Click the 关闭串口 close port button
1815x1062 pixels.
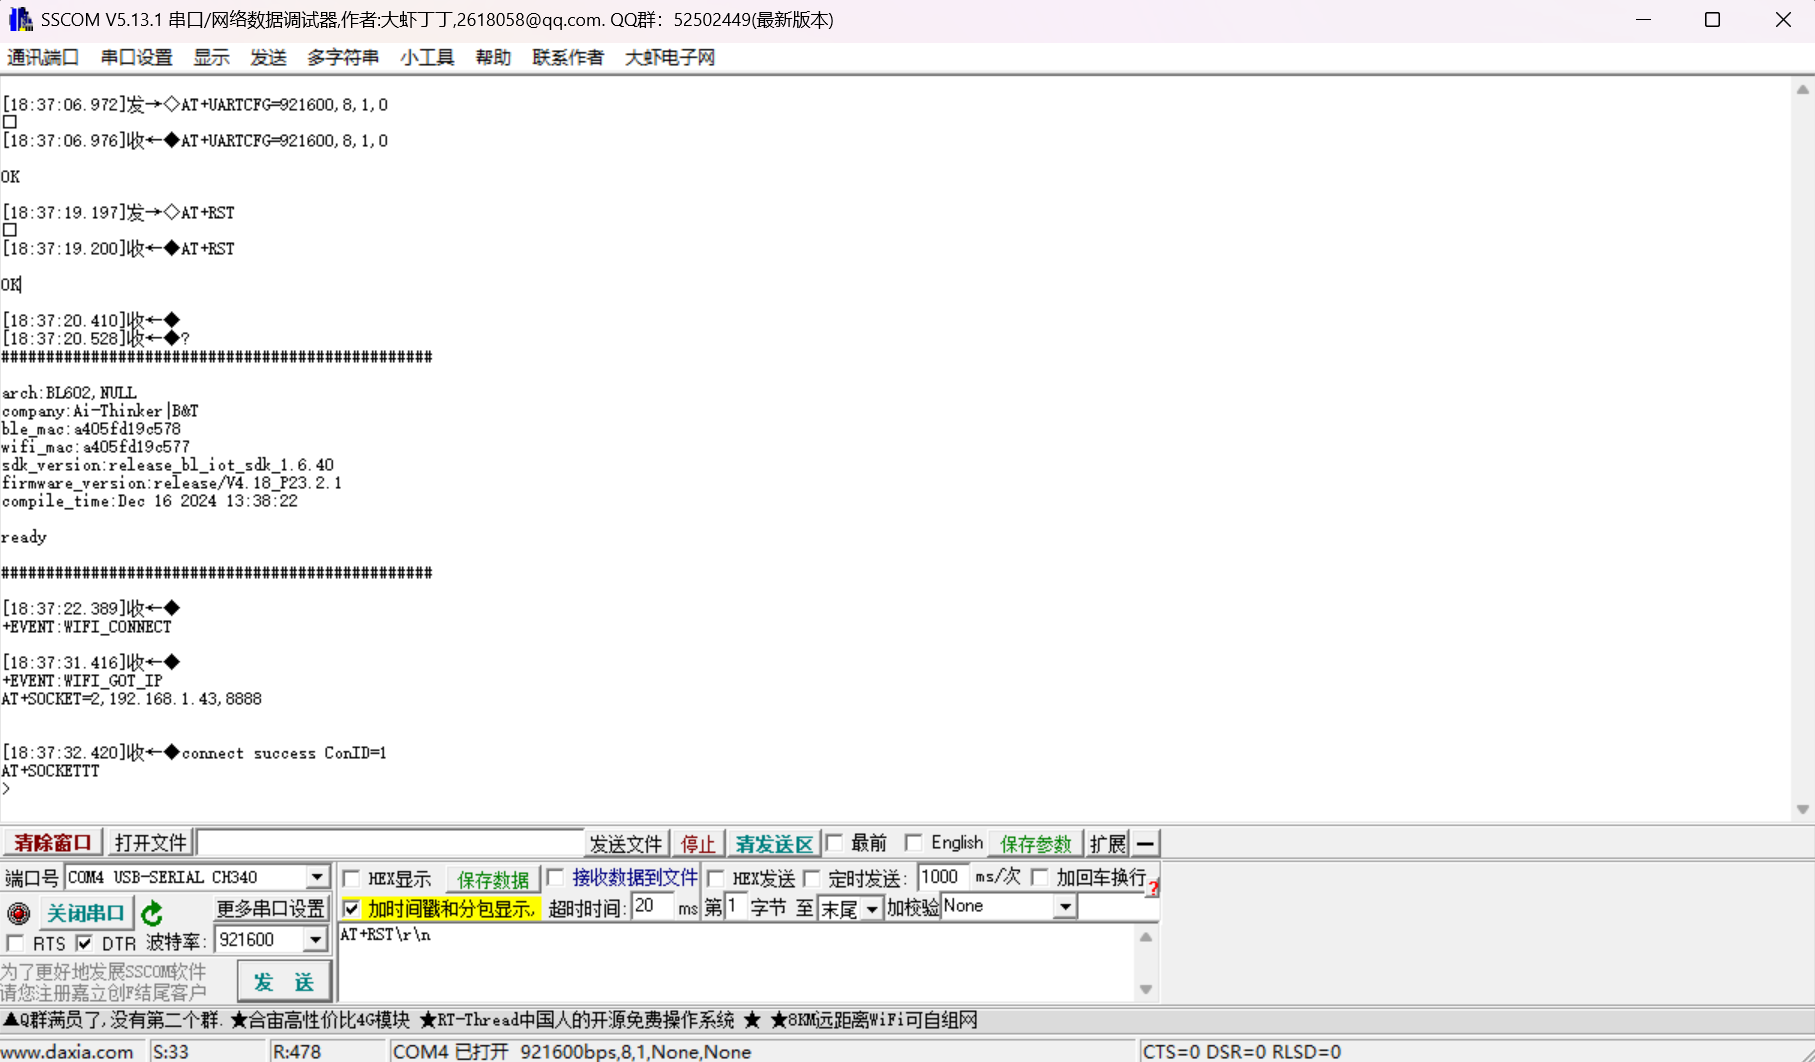coord(86,913)
